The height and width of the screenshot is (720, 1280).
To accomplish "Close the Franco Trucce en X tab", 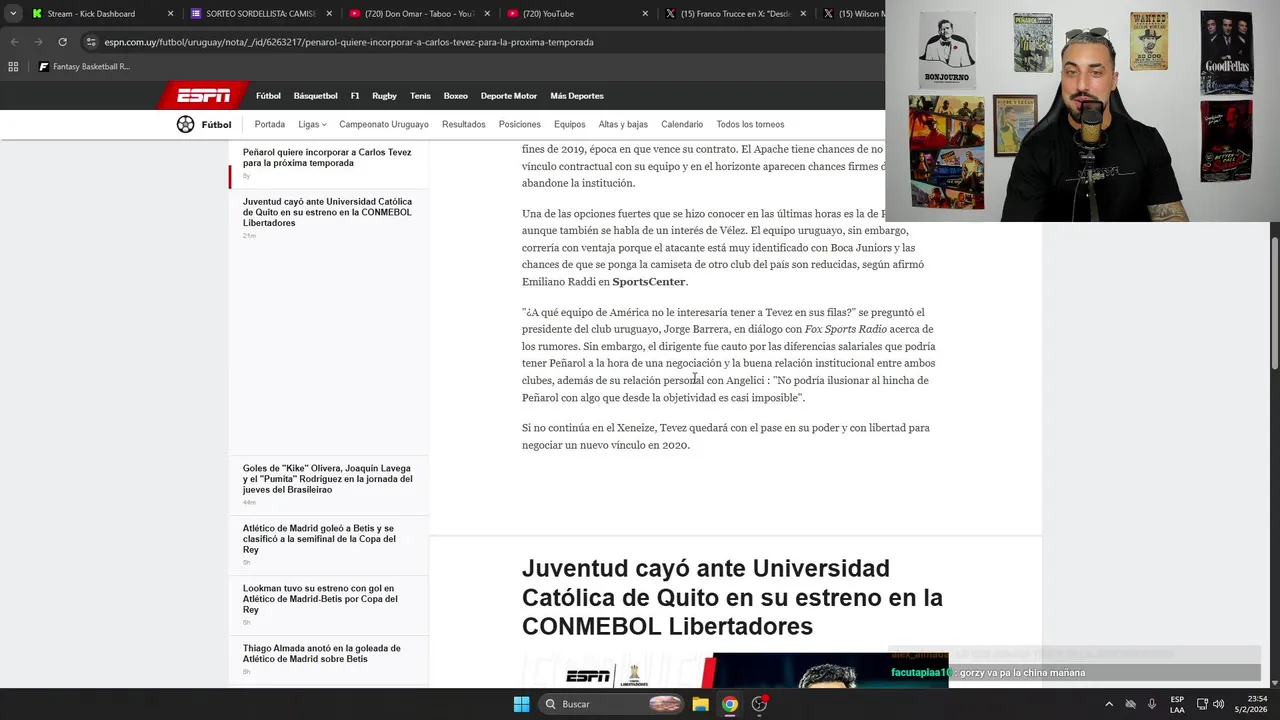I will click(x=803, y=14).
